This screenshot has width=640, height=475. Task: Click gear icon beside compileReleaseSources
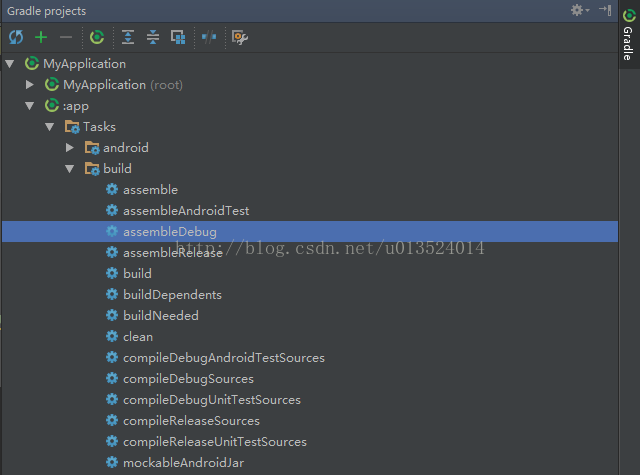point(112,420)
